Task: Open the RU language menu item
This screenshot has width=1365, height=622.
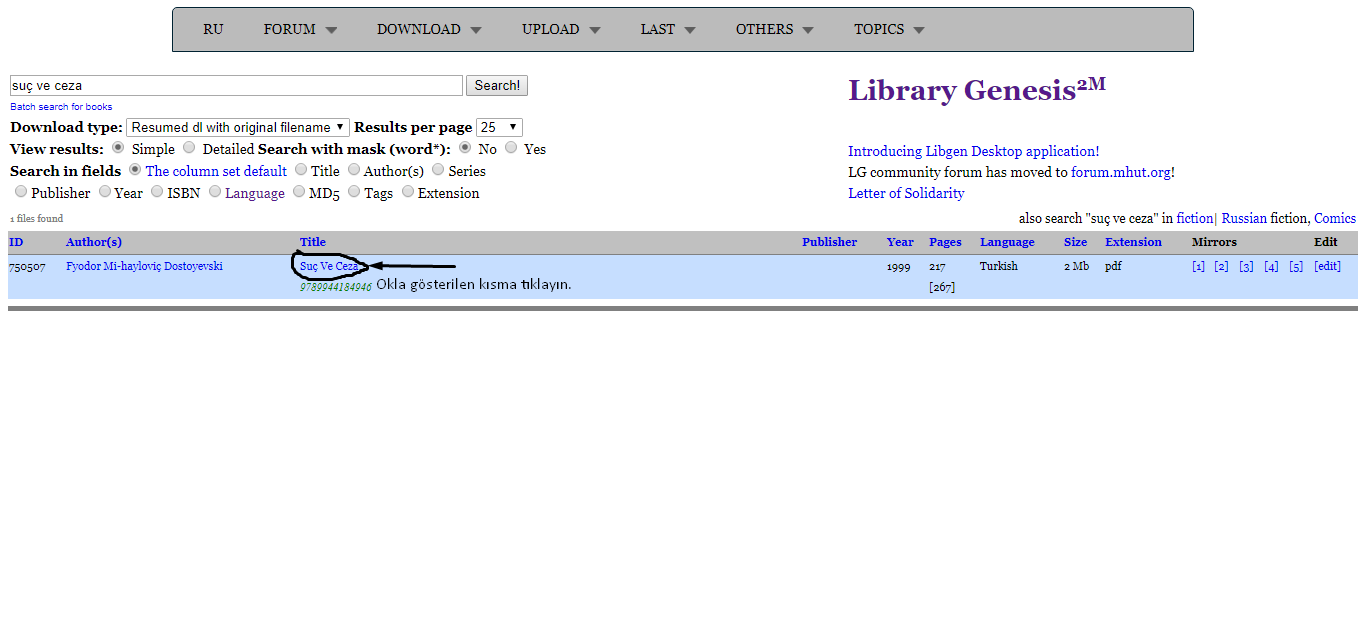Action: coord(213,29)
